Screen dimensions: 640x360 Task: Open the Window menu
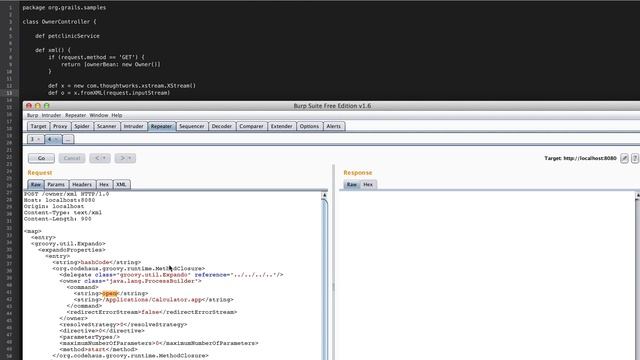(99, 116)
